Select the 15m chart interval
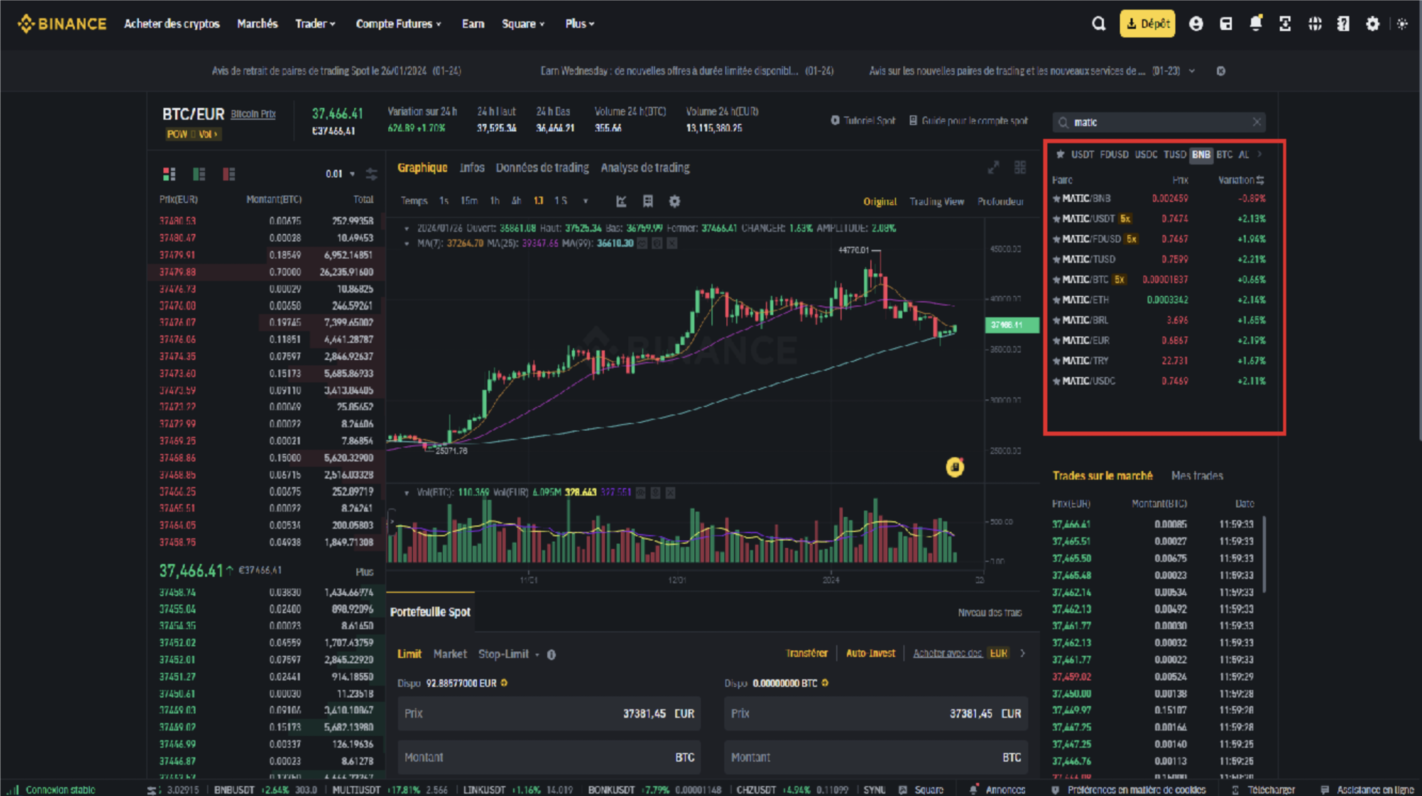 pyautogui.click(x=469, y=201)
